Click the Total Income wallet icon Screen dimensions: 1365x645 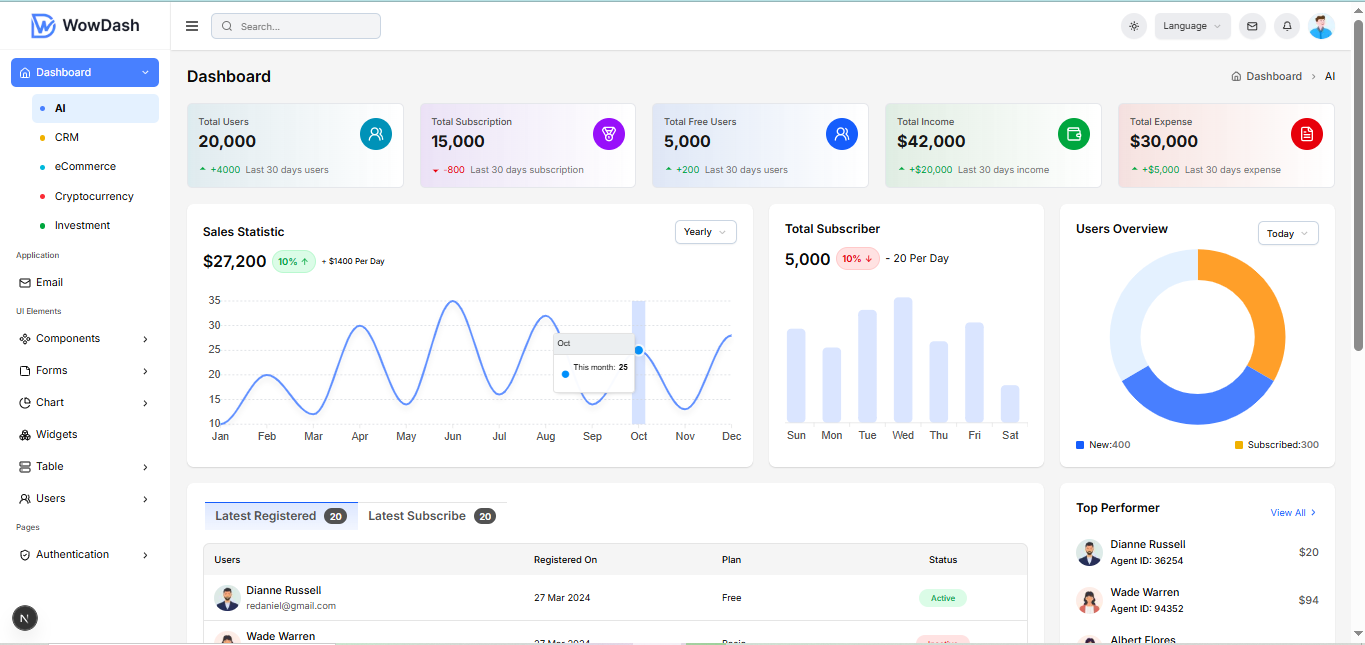(x=1074, y=134)
